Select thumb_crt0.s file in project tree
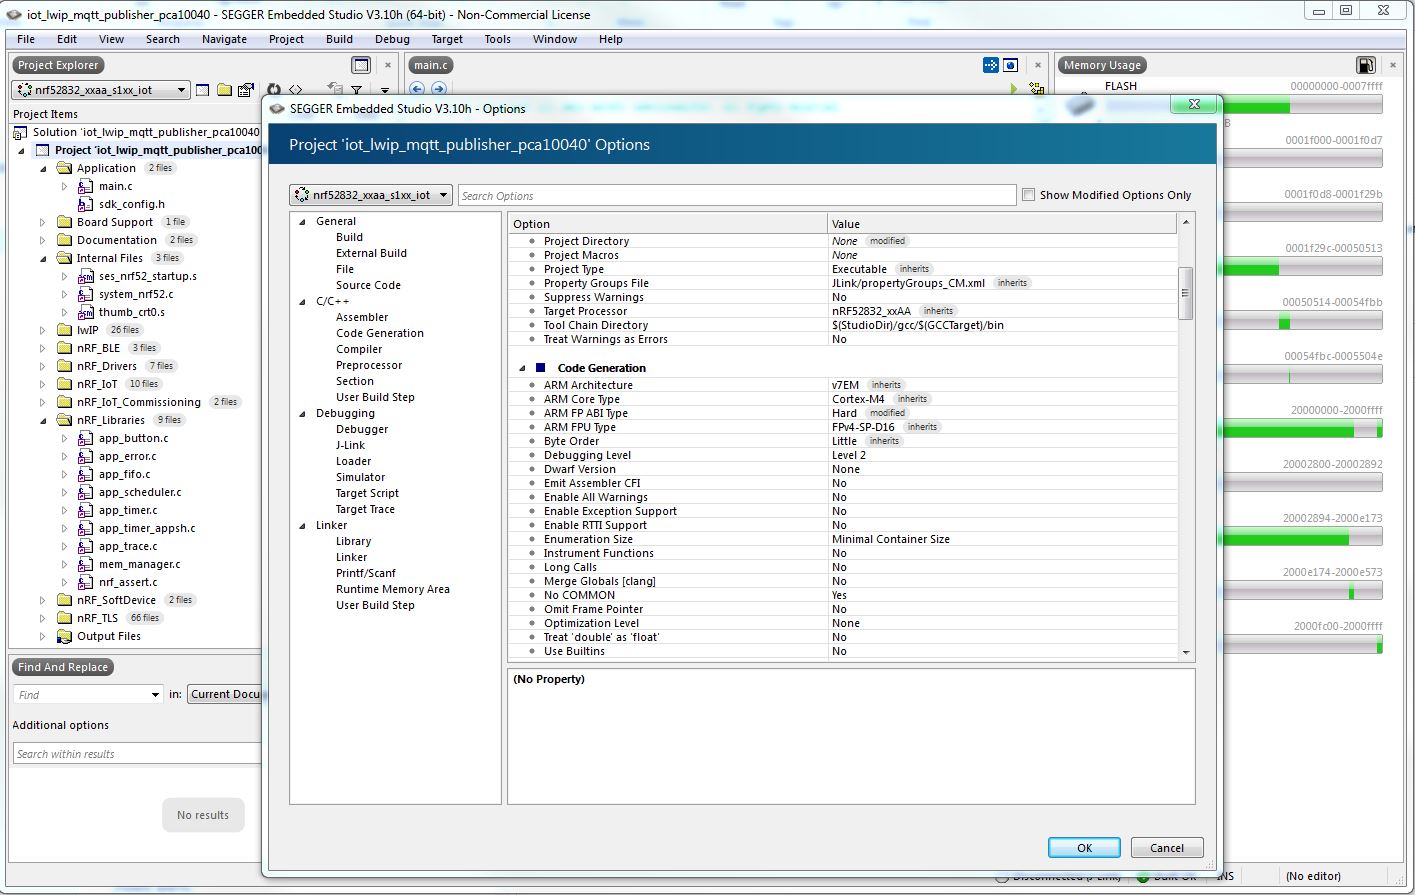The image size is (1415, 895). [x=132, y=312]
